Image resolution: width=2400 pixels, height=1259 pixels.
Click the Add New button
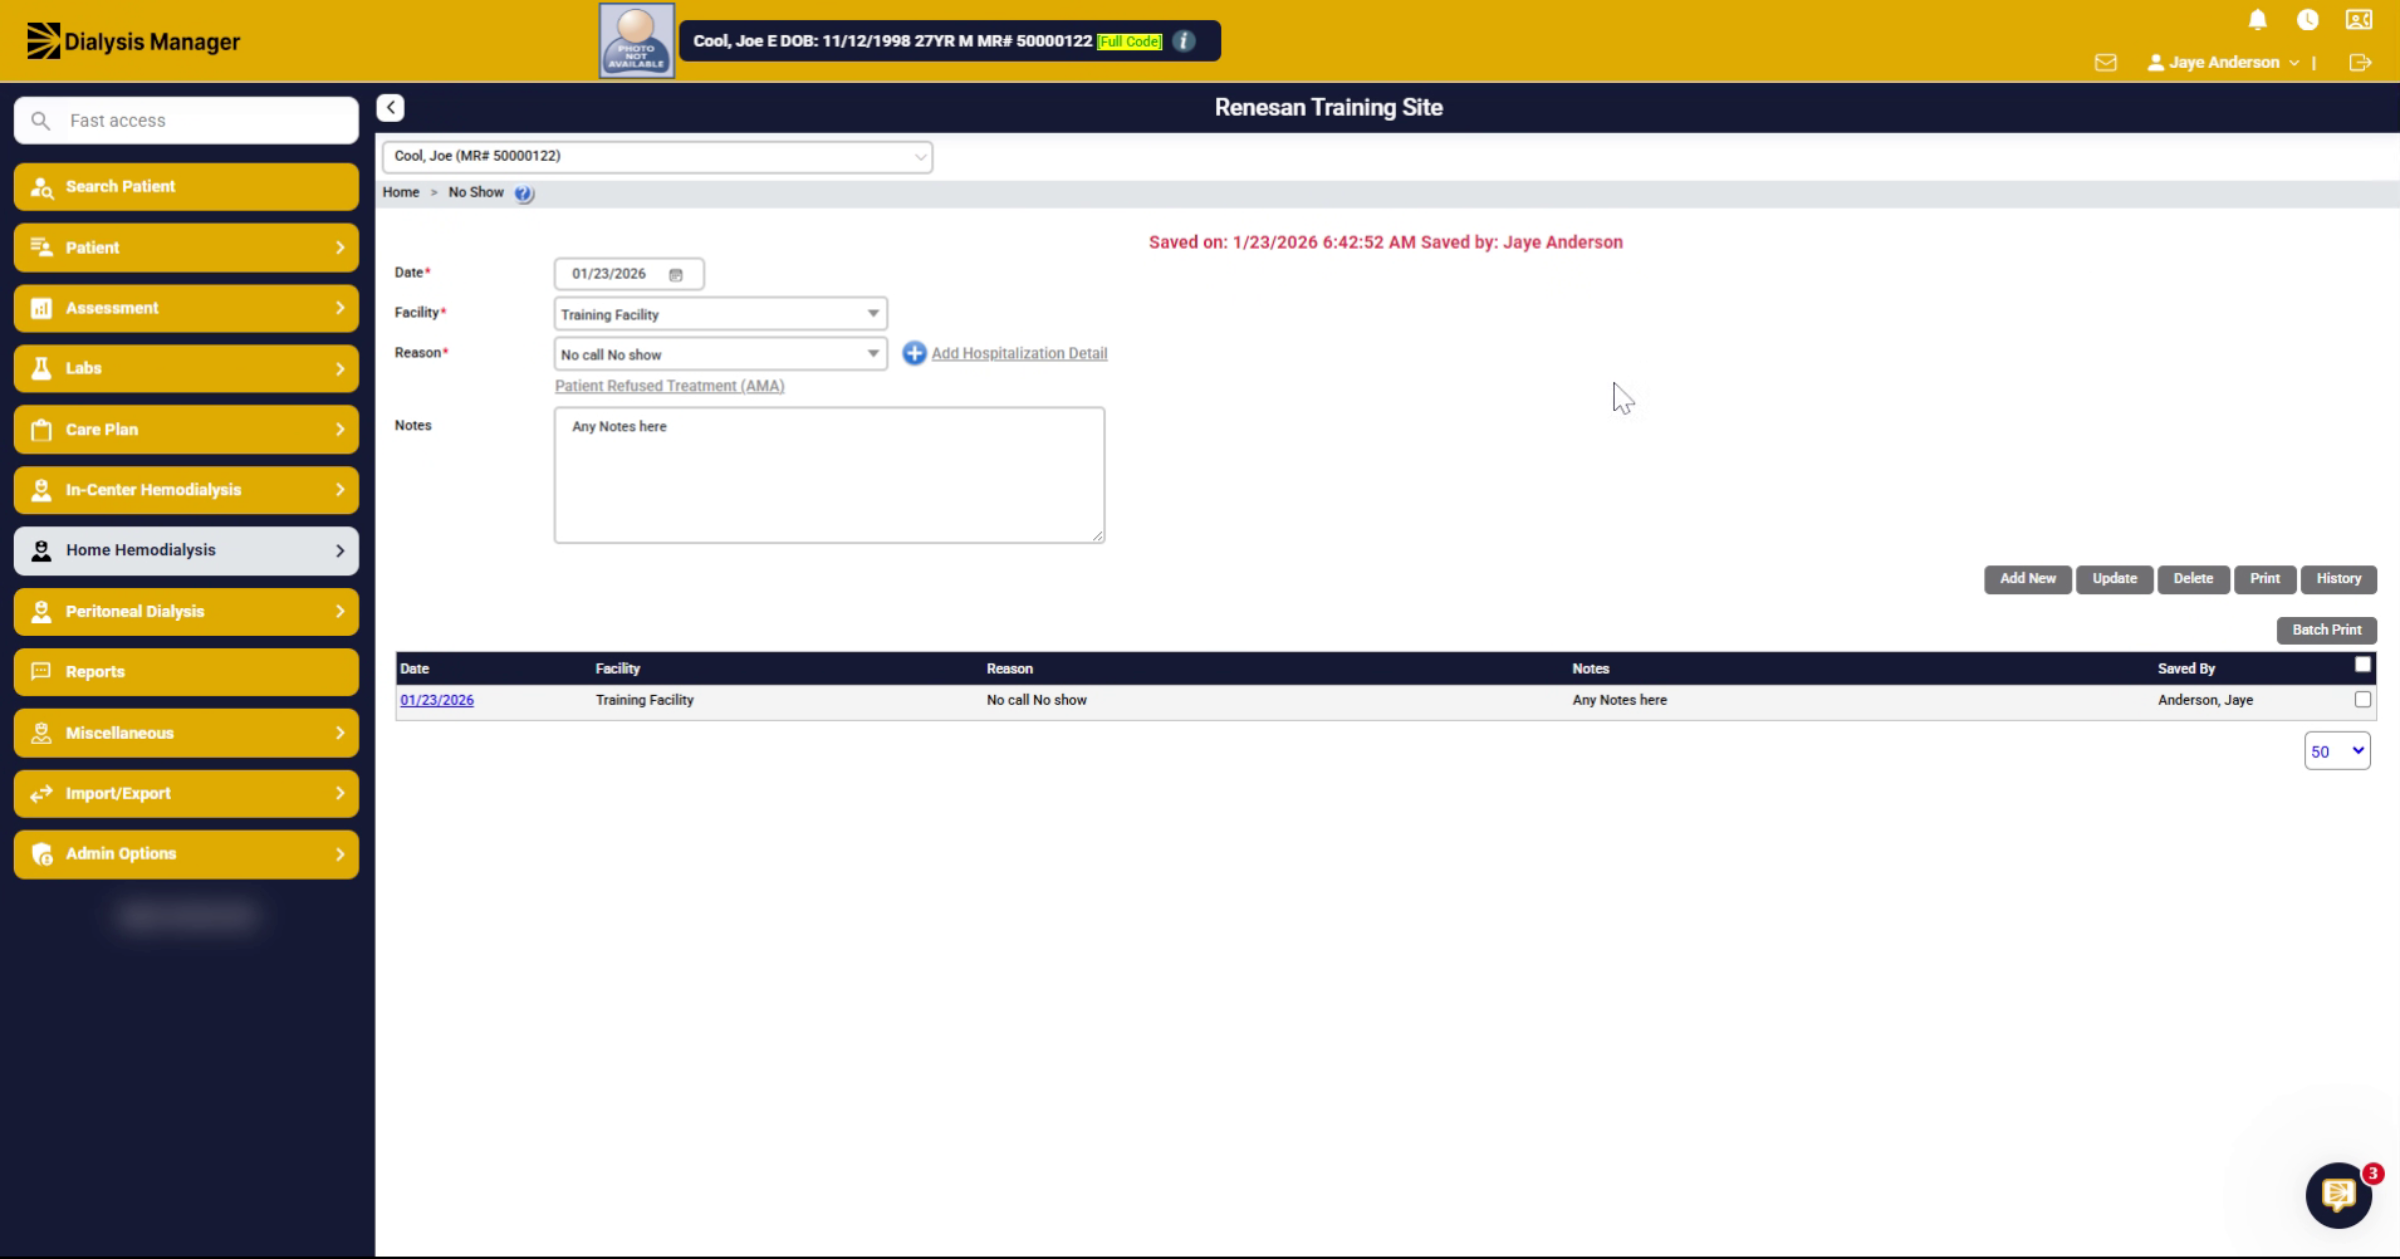point(2027,579)
